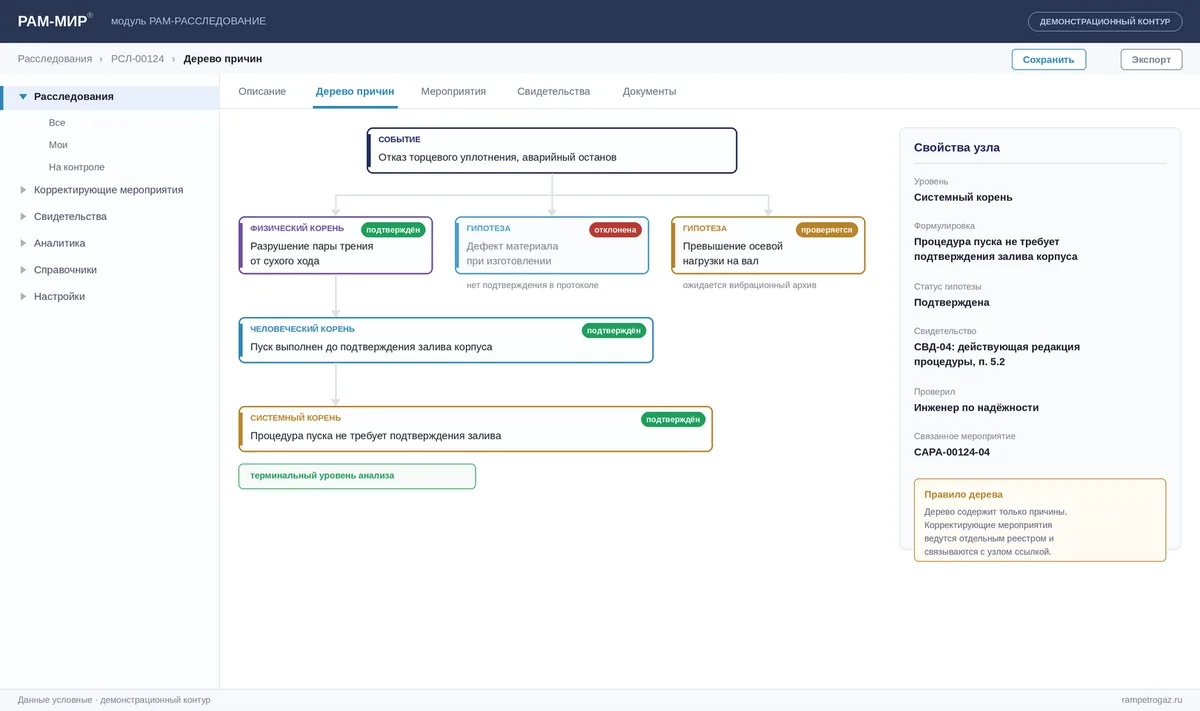Click подтверждён badge on Физический корень
1200x711 pixels.
(x=394, y=230)
